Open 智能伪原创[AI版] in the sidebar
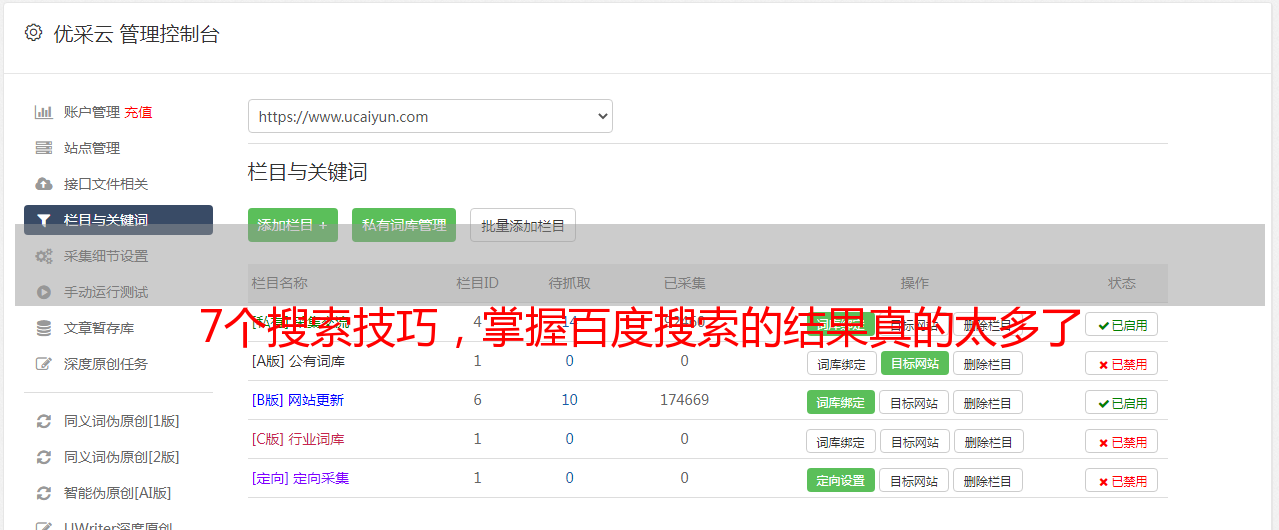The width and height of the screenshot is (1279, 530). [118, 493]
